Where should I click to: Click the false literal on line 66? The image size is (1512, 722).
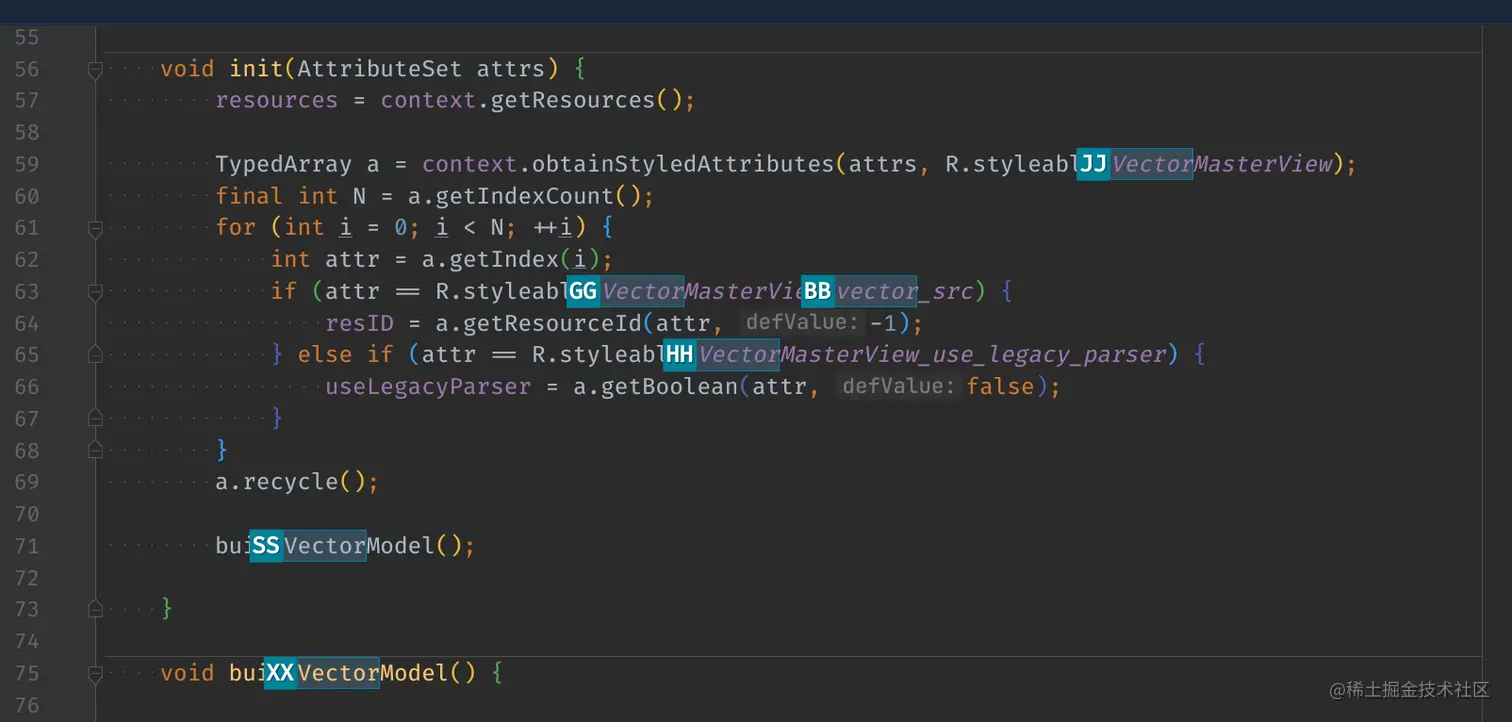pos(1000,387)
